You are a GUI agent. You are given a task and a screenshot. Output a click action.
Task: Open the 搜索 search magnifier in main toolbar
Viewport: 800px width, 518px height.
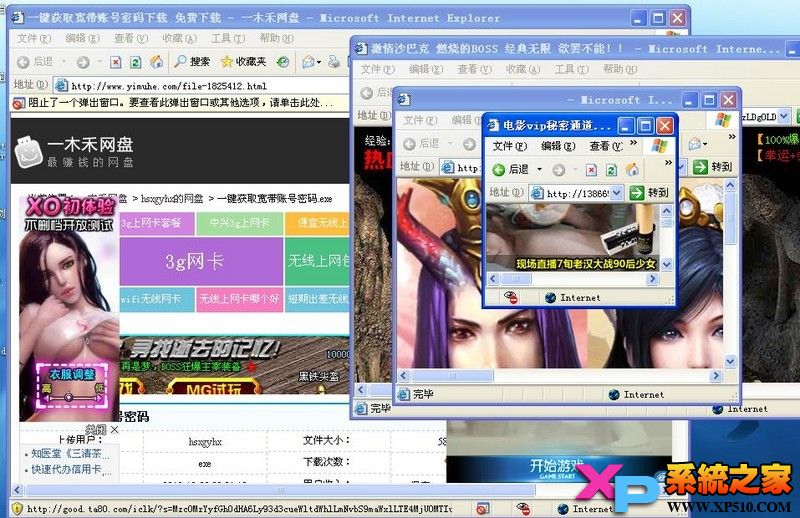192,62
